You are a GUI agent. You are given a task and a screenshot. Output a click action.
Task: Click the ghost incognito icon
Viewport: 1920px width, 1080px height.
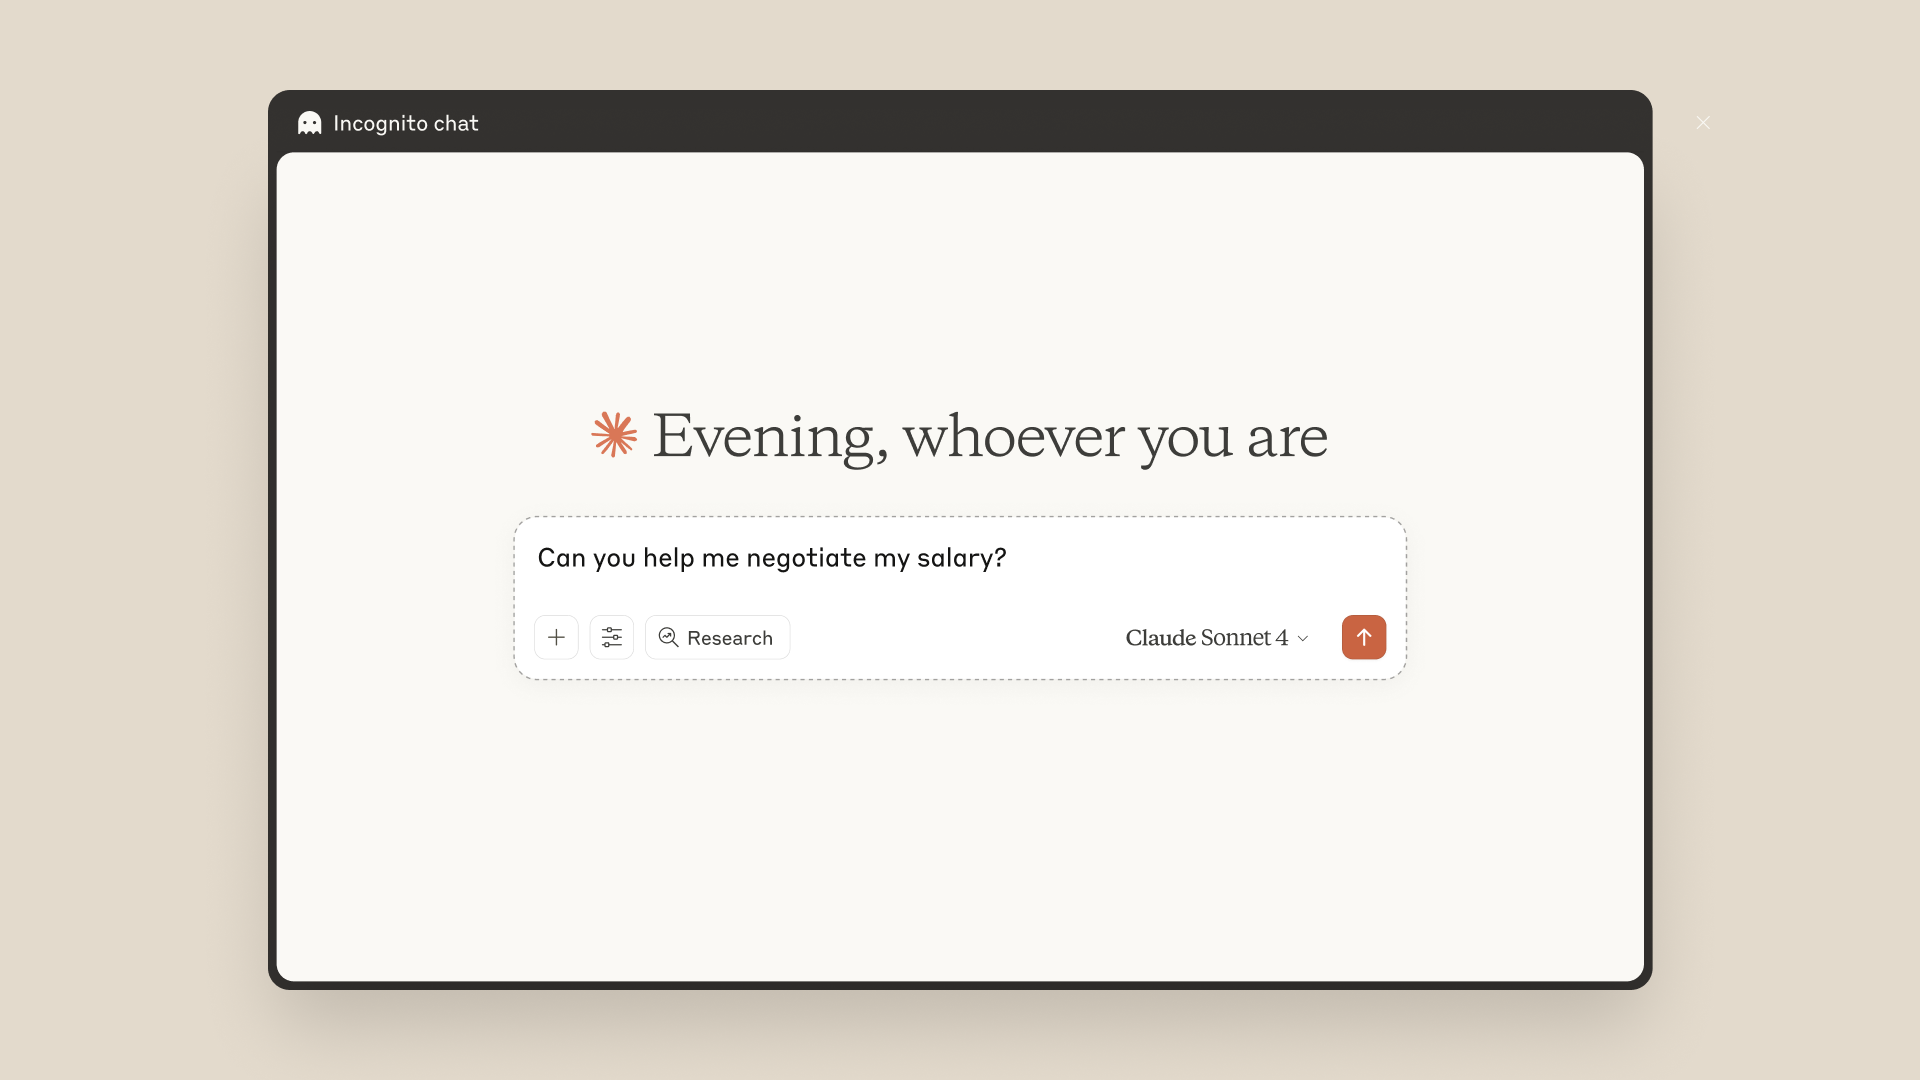[x=310, y=122]
